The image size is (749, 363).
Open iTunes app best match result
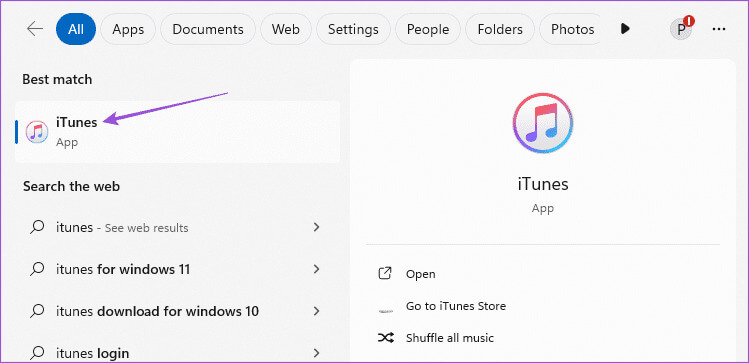pyautogui.click(x=177, y=132)
